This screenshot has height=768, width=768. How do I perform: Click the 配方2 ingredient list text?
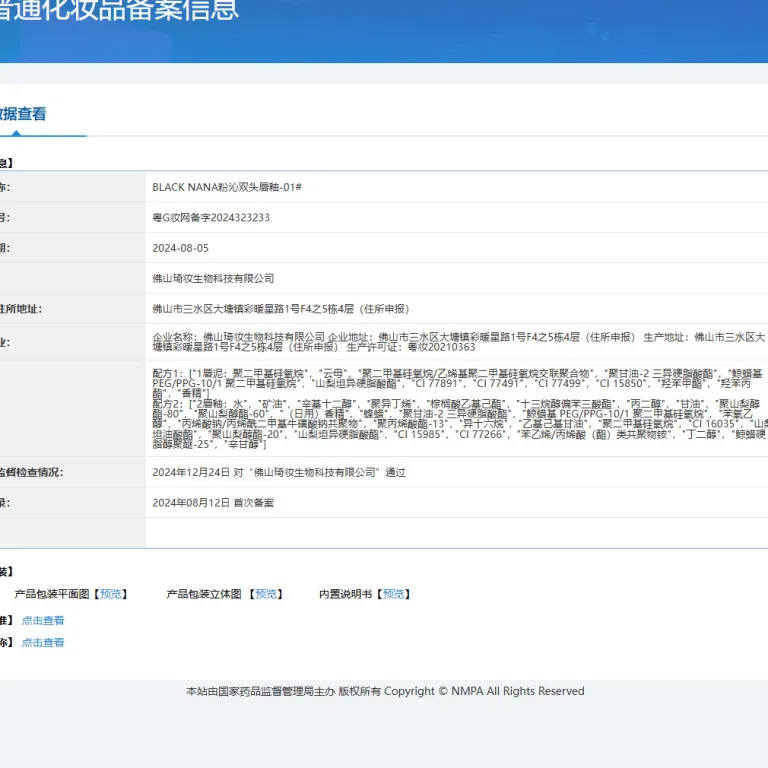click(460, 424)
